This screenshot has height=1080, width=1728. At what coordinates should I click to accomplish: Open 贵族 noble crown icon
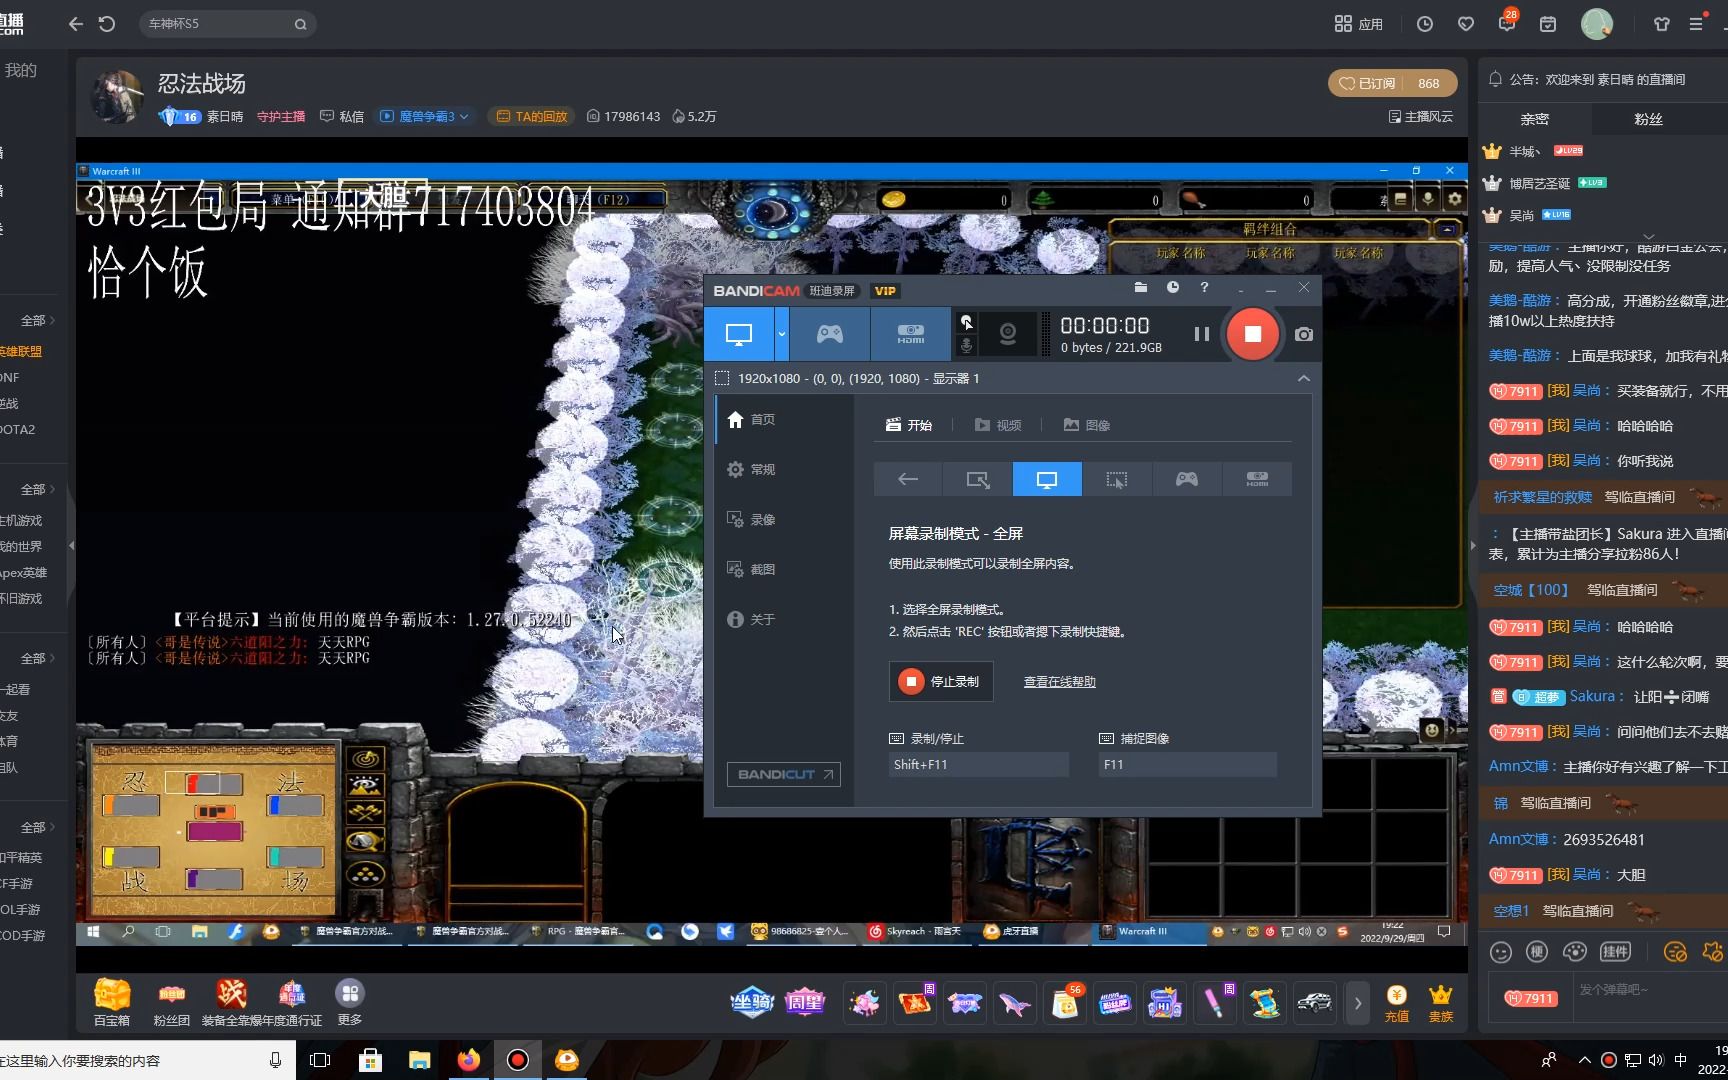click(x=1441, y=1003)
